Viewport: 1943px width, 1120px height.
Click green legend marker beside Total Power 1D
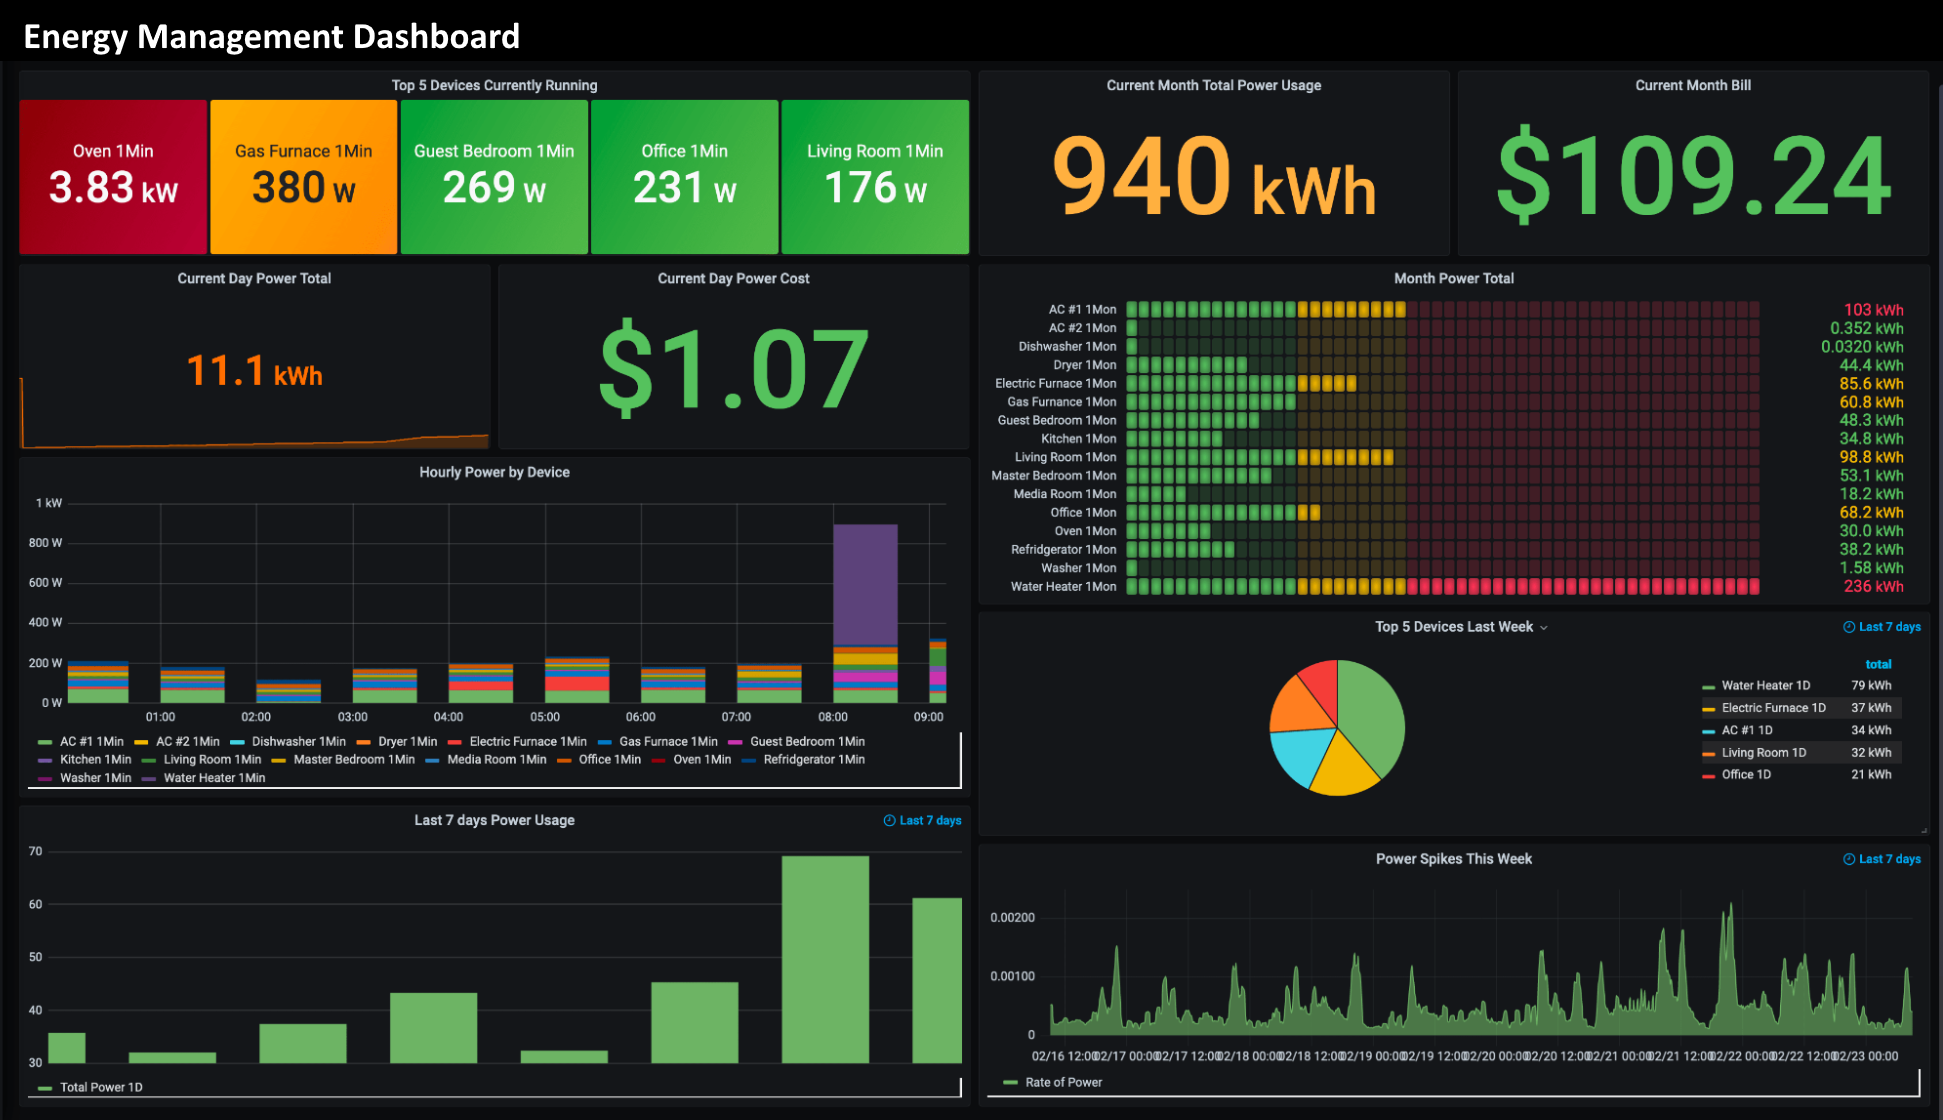click(44, 1088)
